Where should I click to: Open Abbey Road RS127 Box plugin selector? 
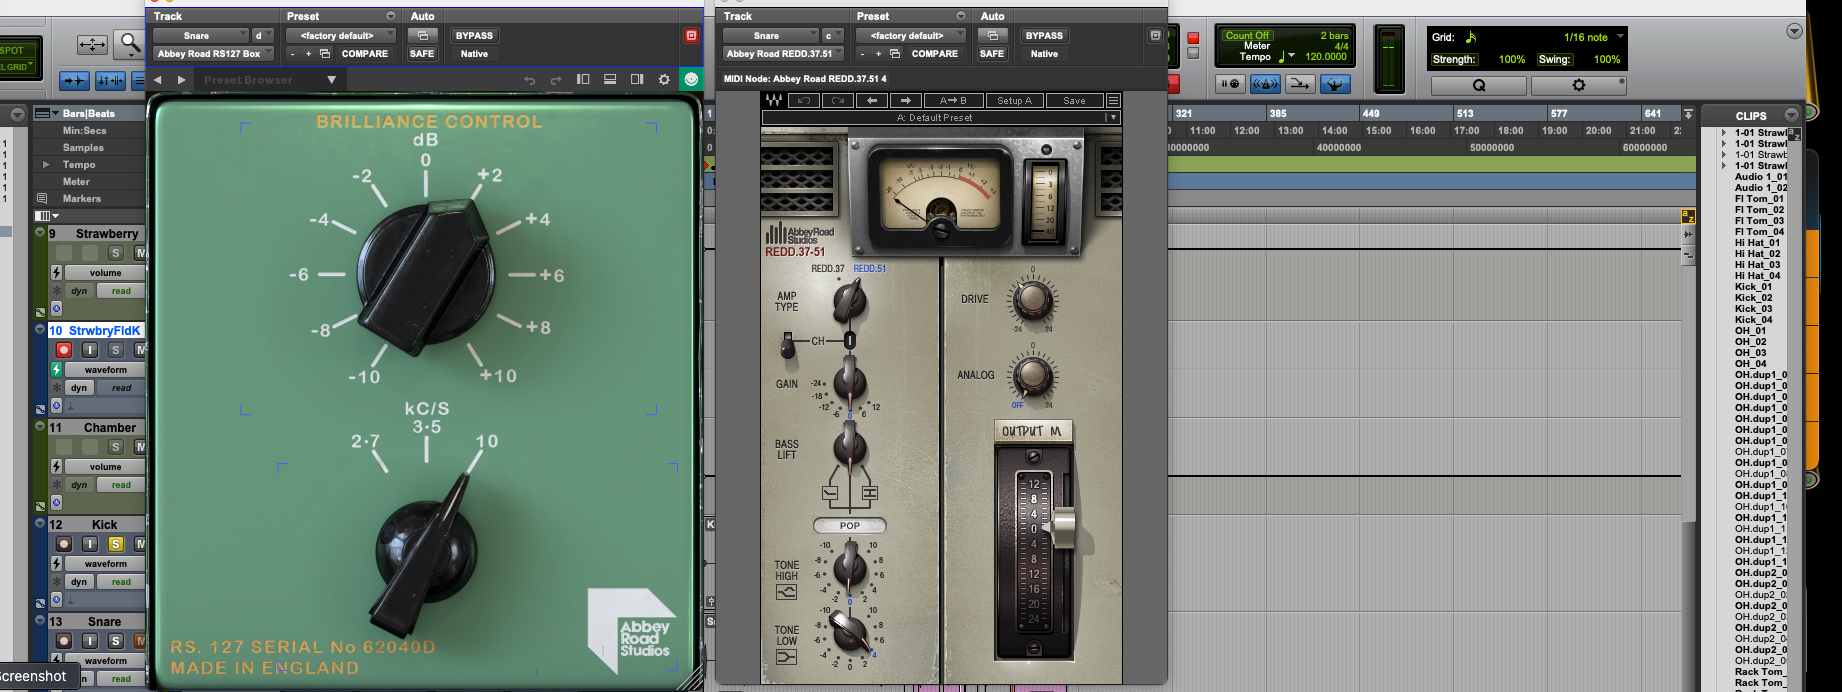click(213, 54)
